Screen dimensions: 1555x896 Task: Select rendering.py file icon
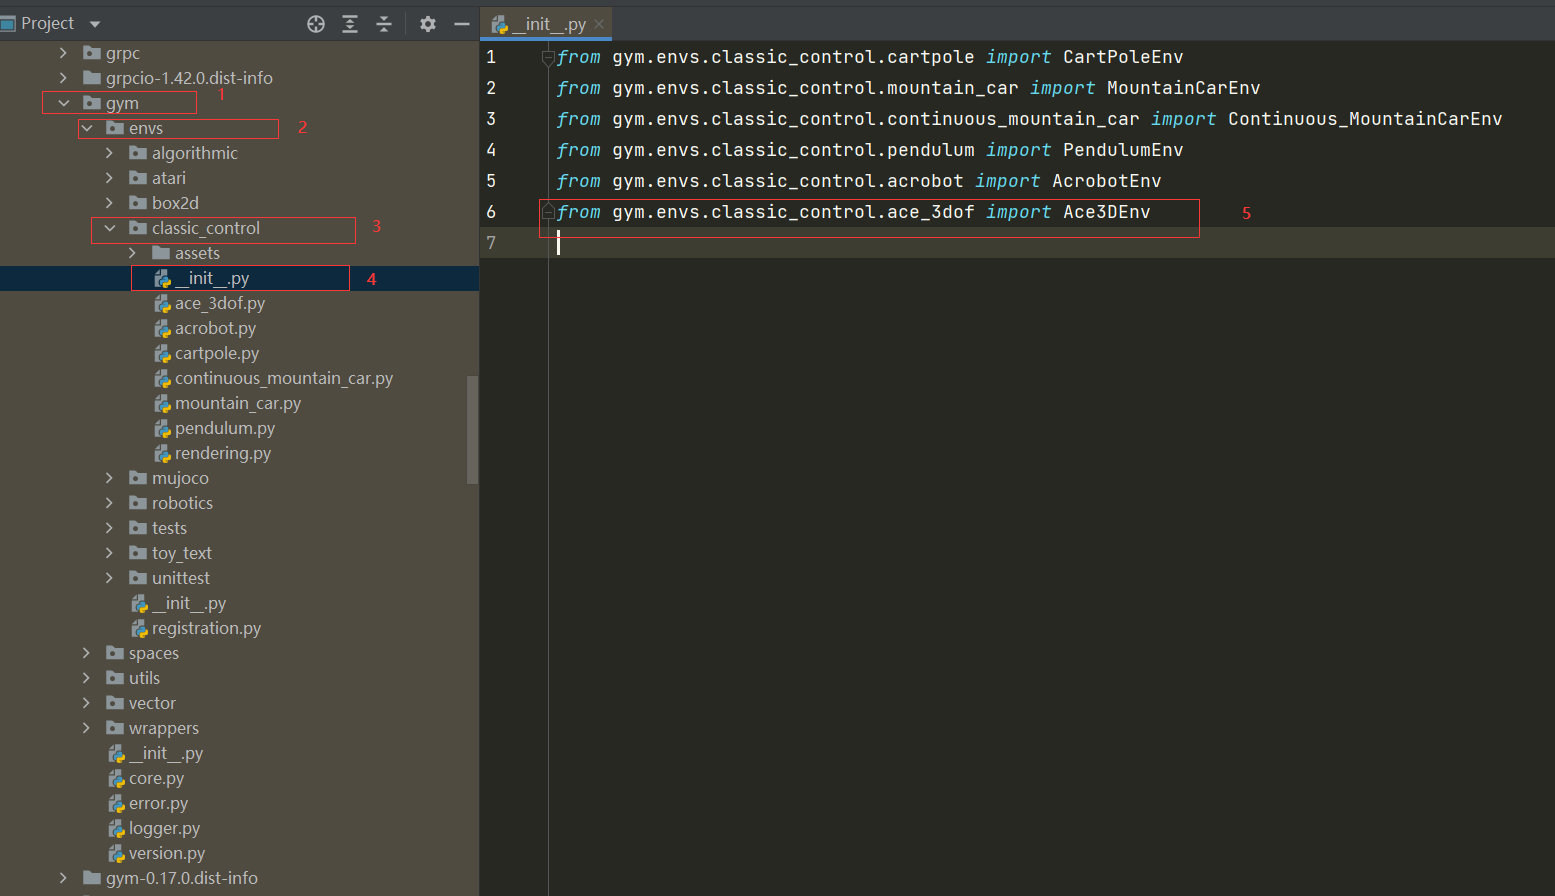[x=162, y=453]
